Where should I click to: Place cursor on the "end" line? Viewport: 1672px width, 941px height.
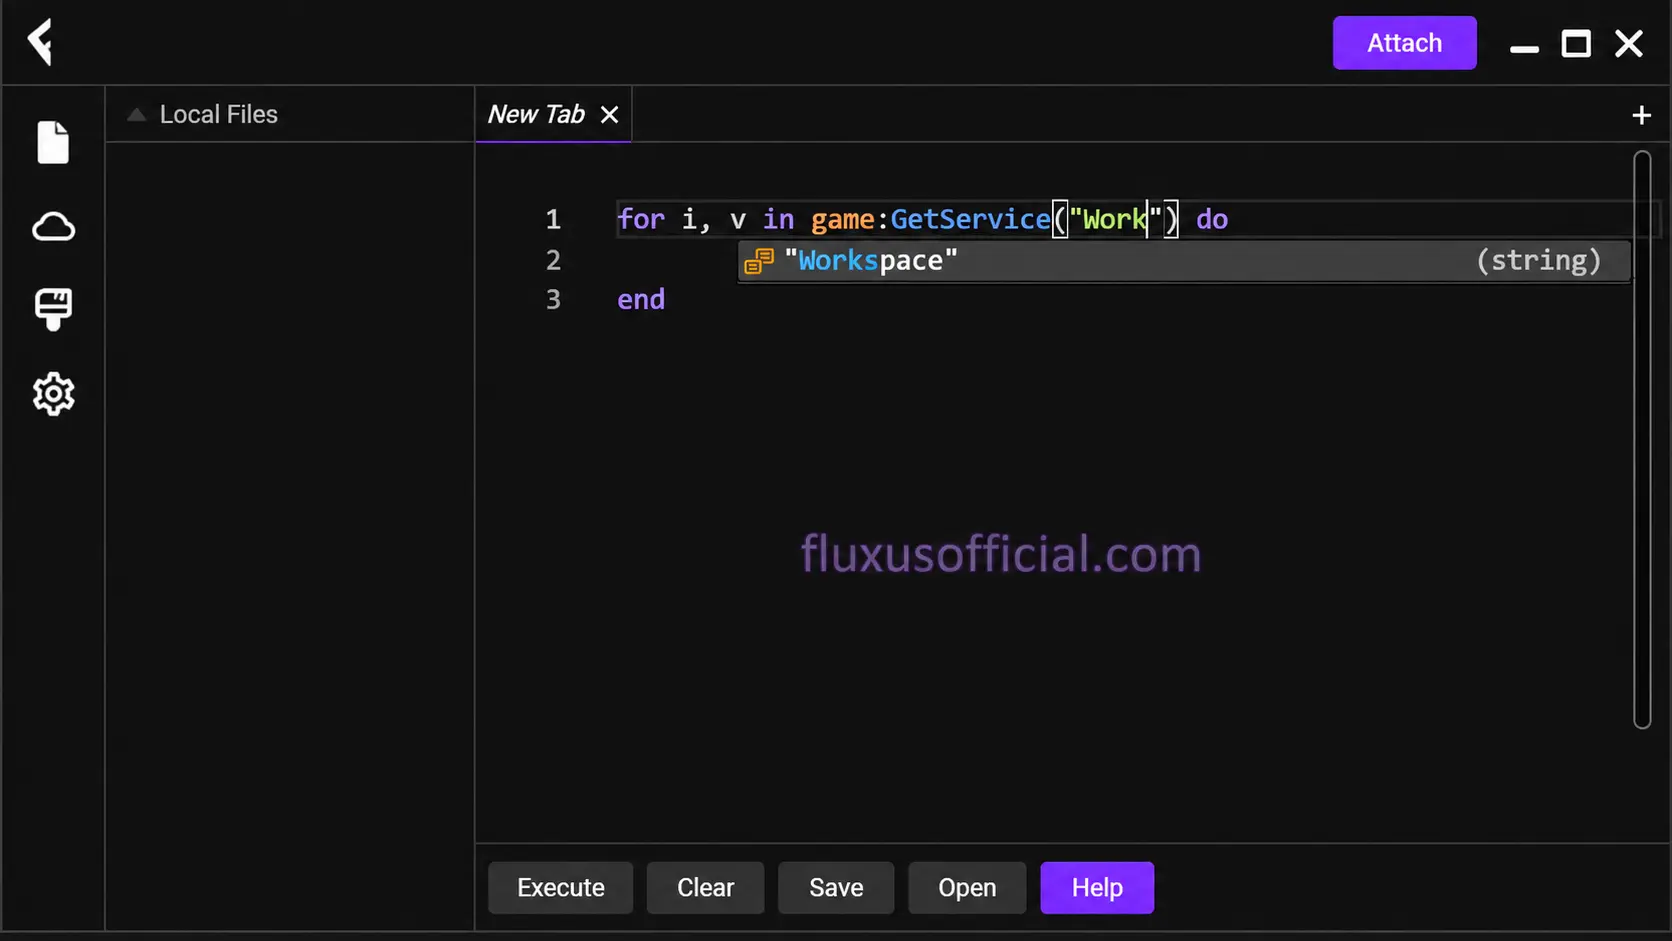point(641,300)
